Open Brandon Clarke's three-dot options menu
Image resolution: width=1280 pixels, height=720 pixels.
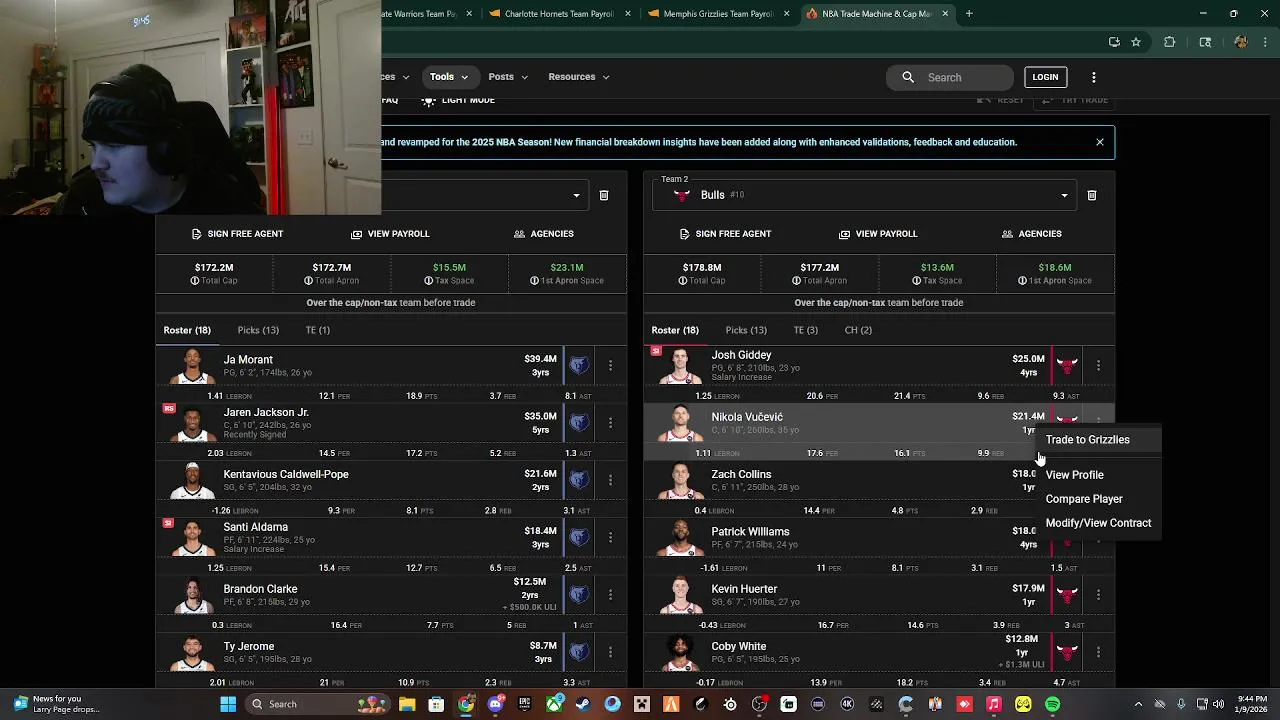(x=610, y=594)
